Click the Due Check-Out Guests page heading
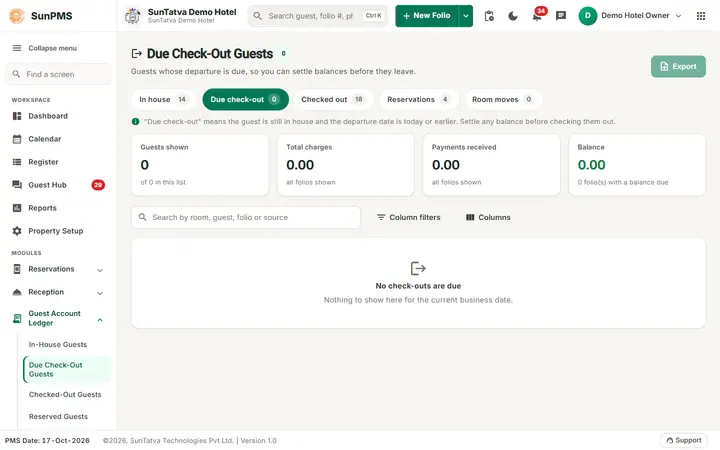Image resolution: width=720 pixels, height=450 pixels. (210, 54)
